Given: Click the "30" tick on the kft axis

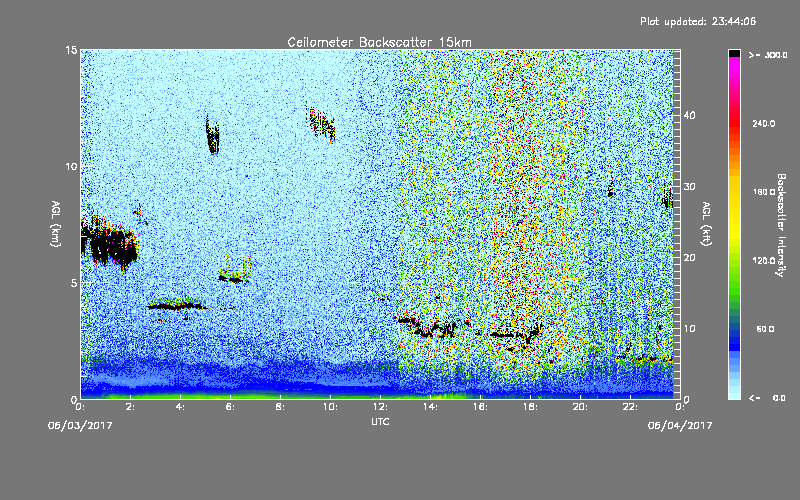Looking at the screenshot, I should 689,186.
